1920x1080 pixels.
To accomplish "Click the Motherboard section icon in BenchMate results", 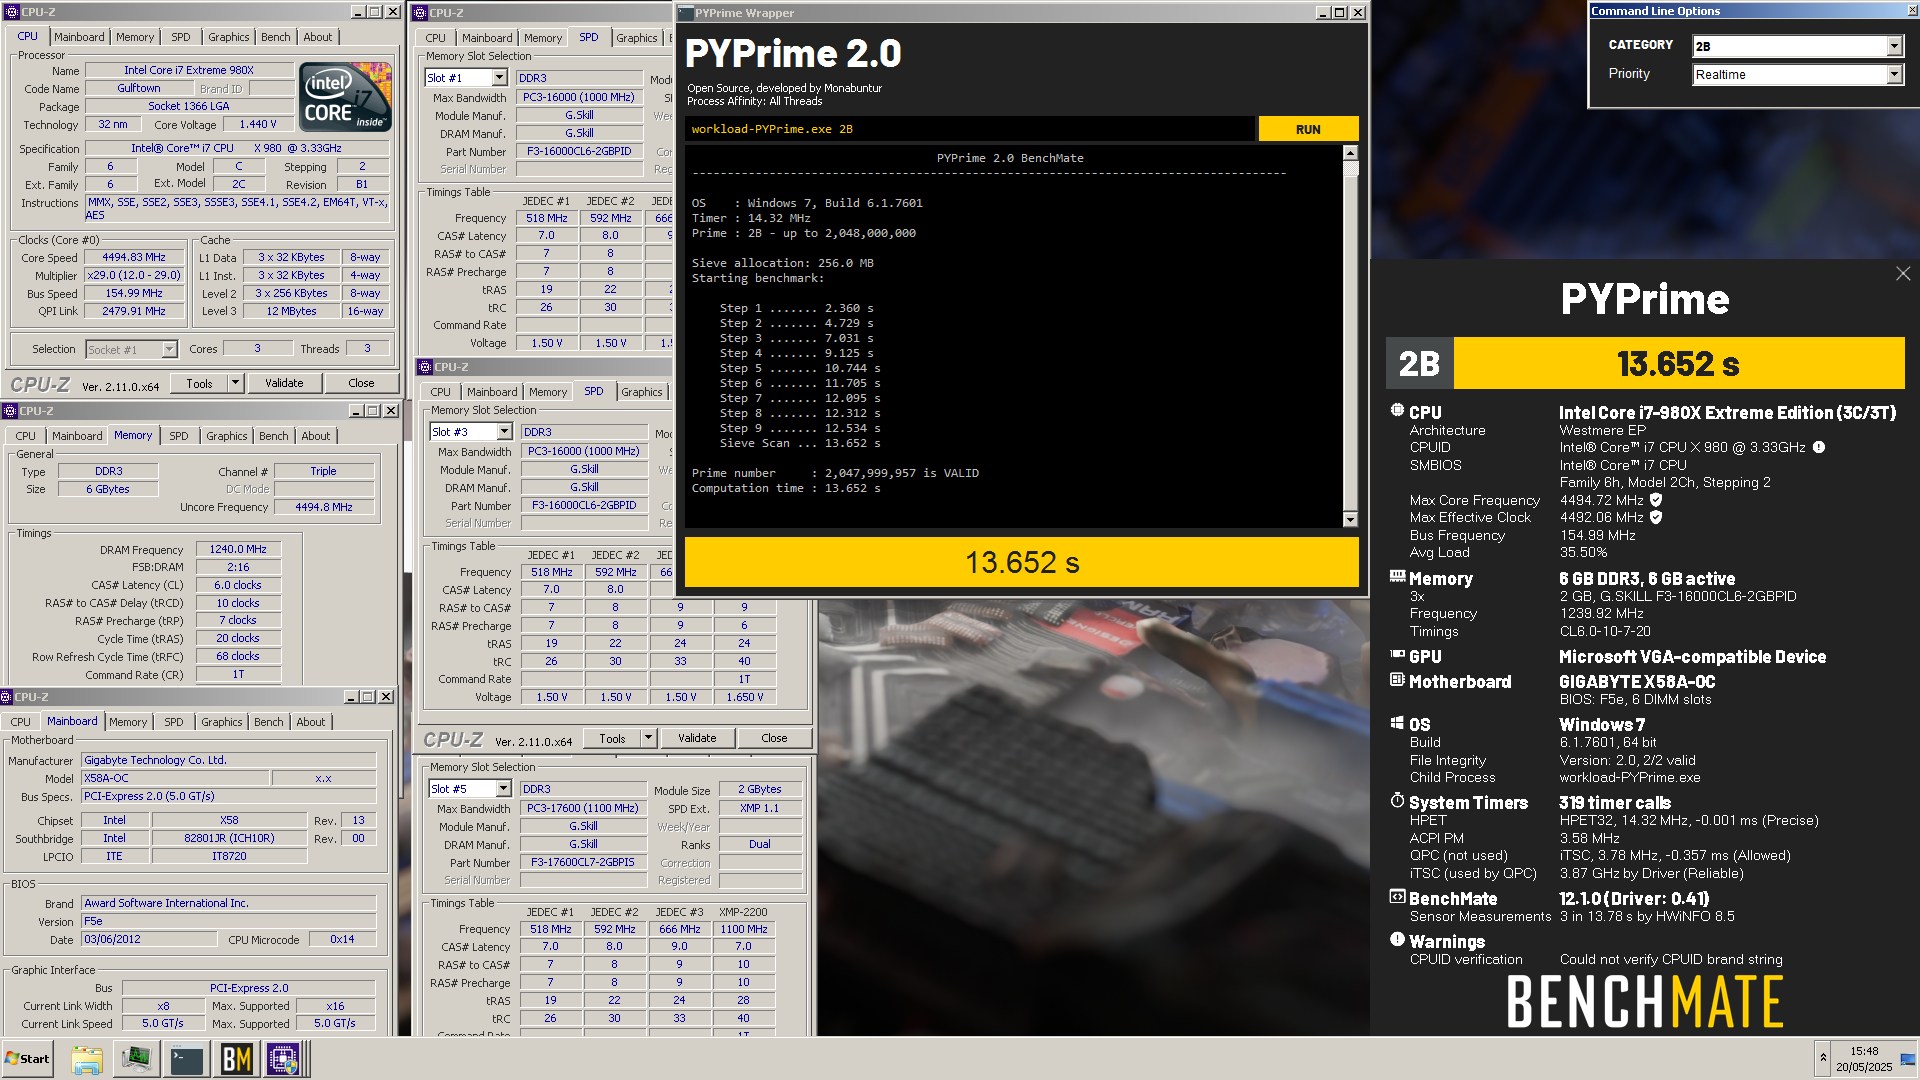I will click(x=1397, y=680).
